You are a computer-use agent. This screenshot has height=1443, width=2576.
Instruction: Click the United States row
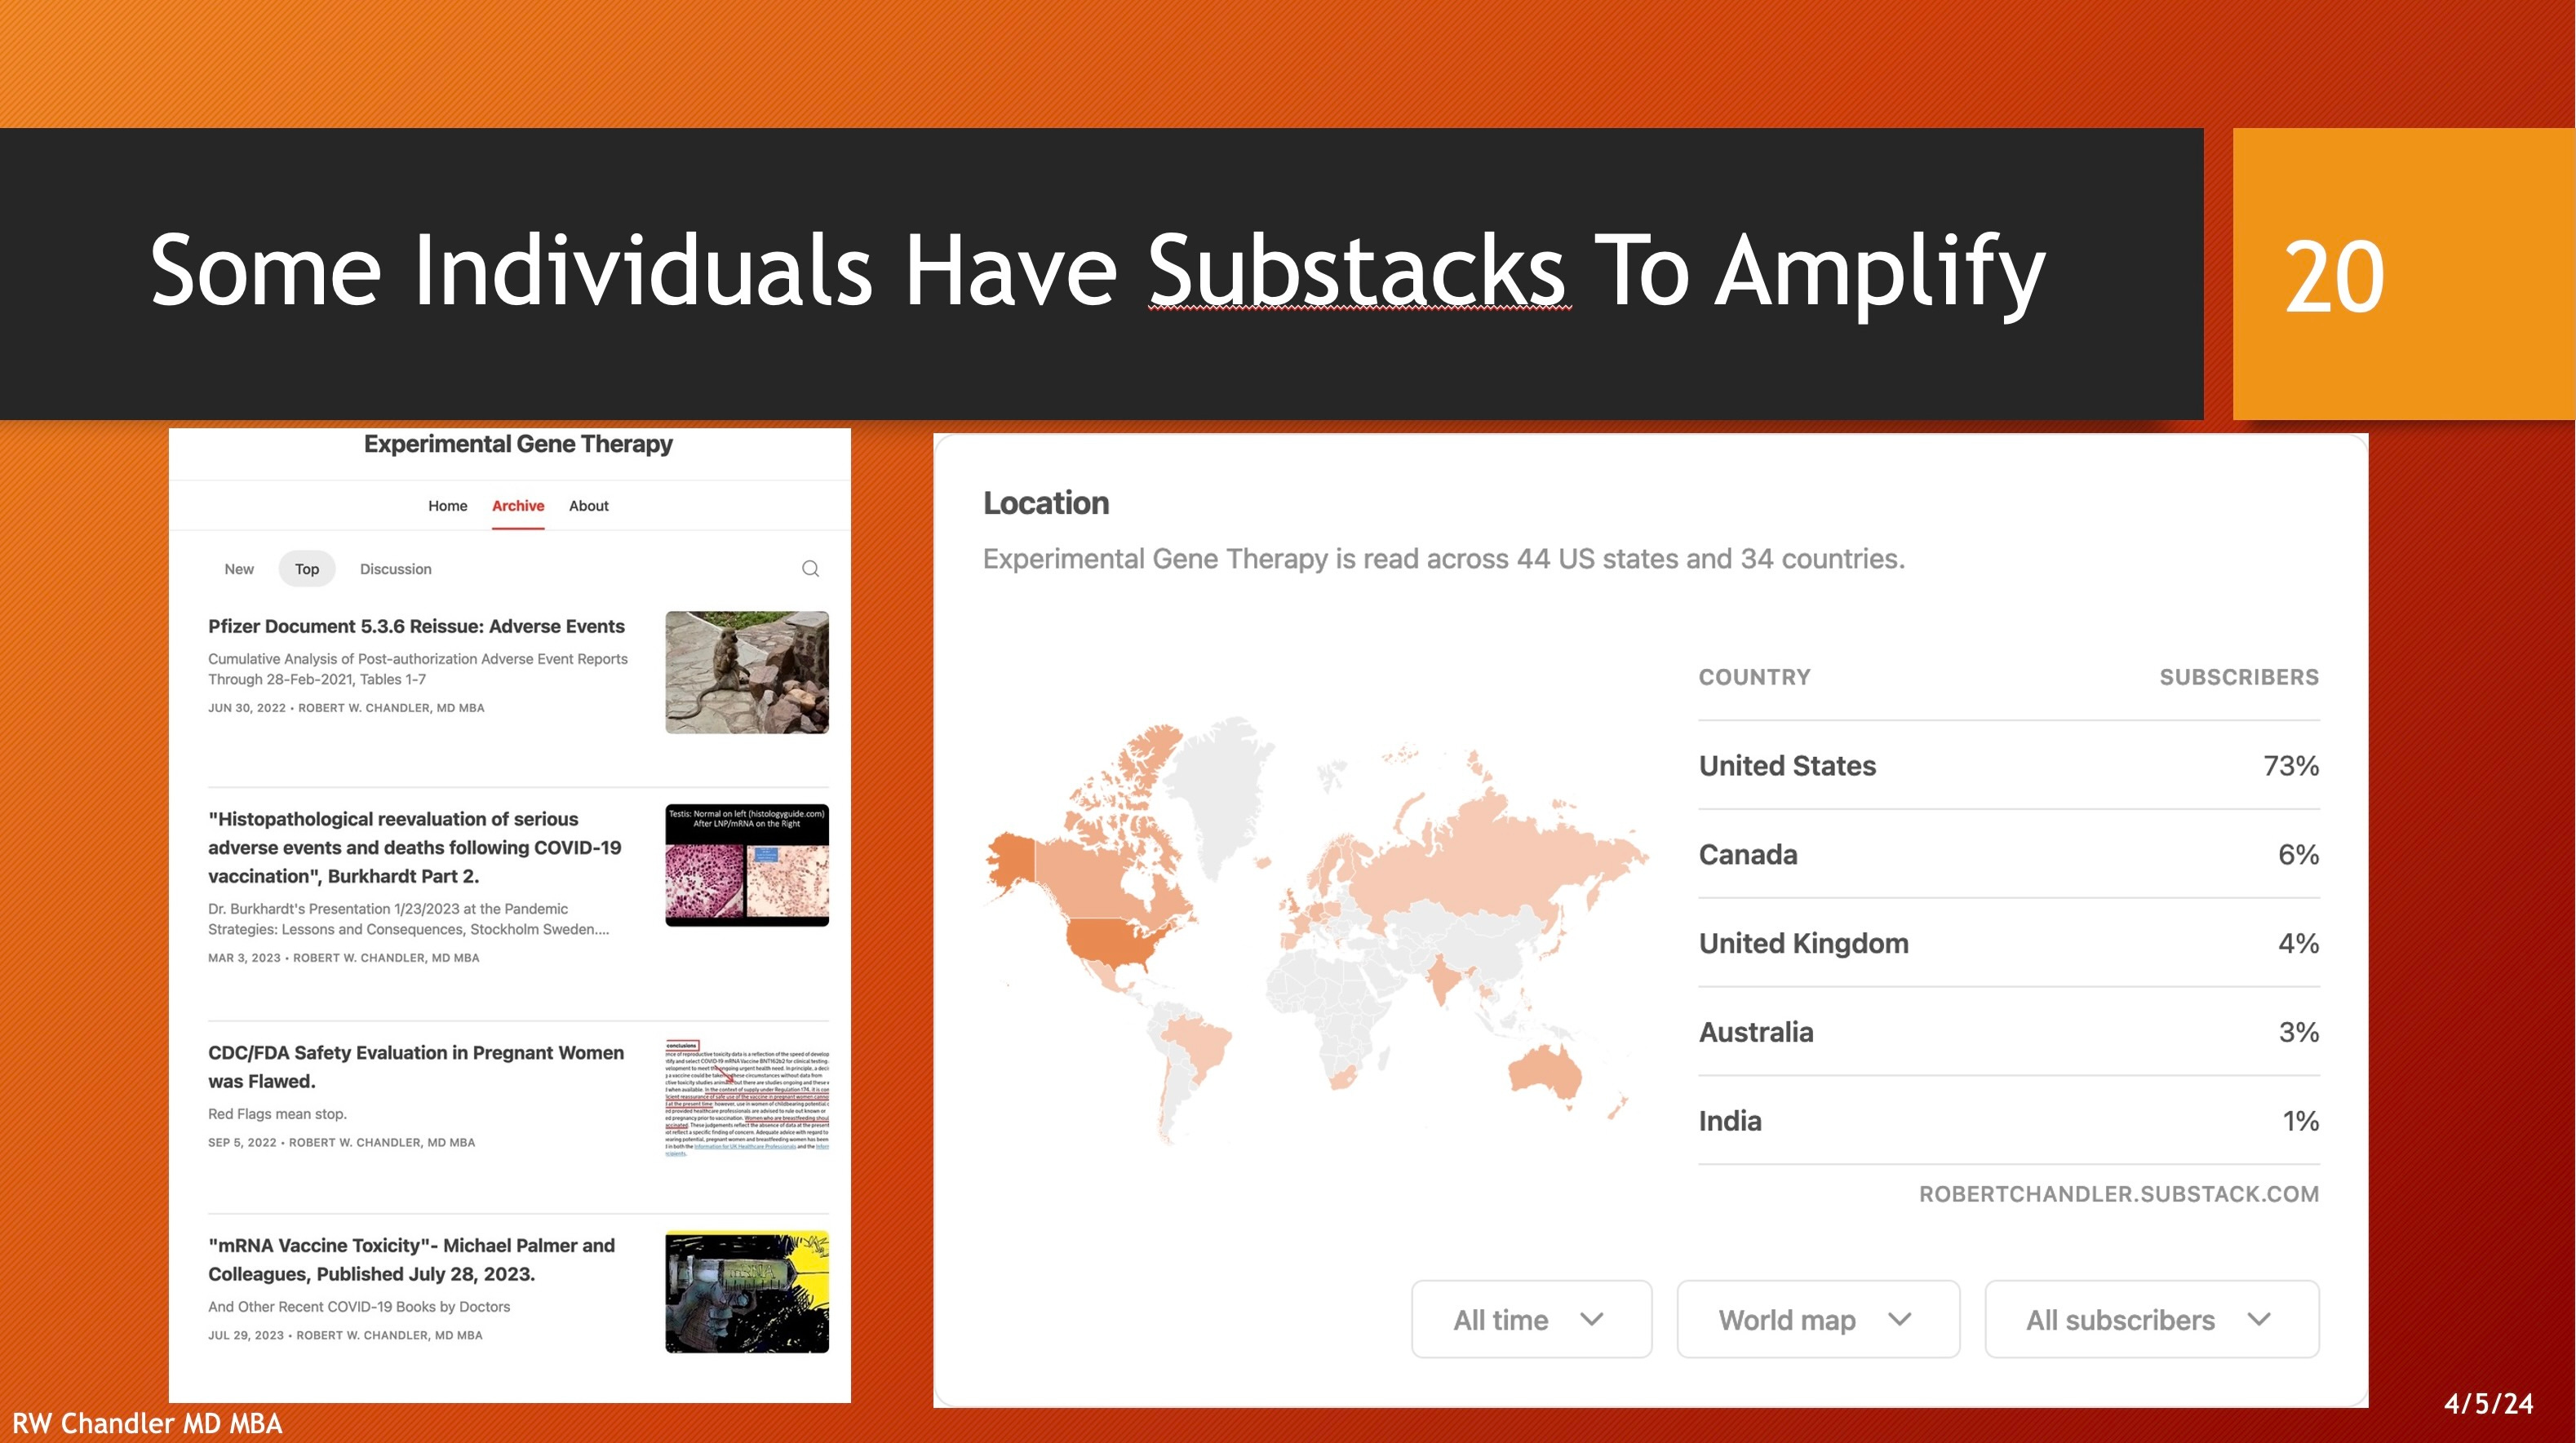[x=2009, y=765]
